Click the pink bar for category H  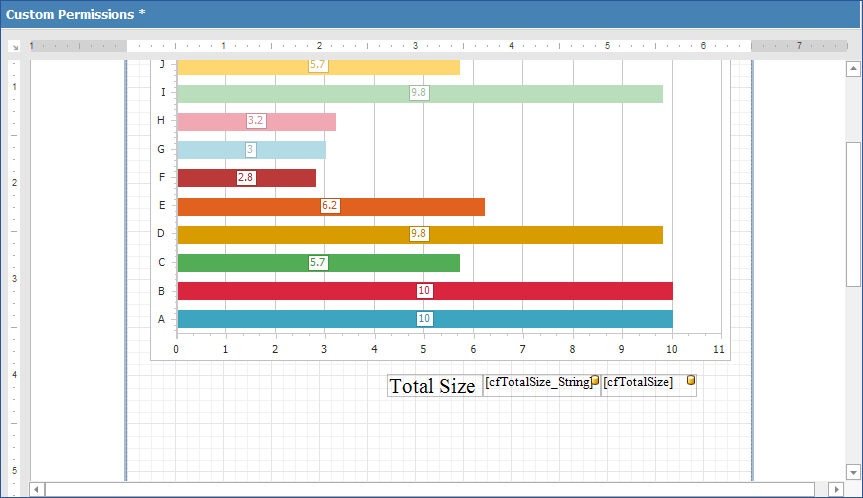point(290,121)
